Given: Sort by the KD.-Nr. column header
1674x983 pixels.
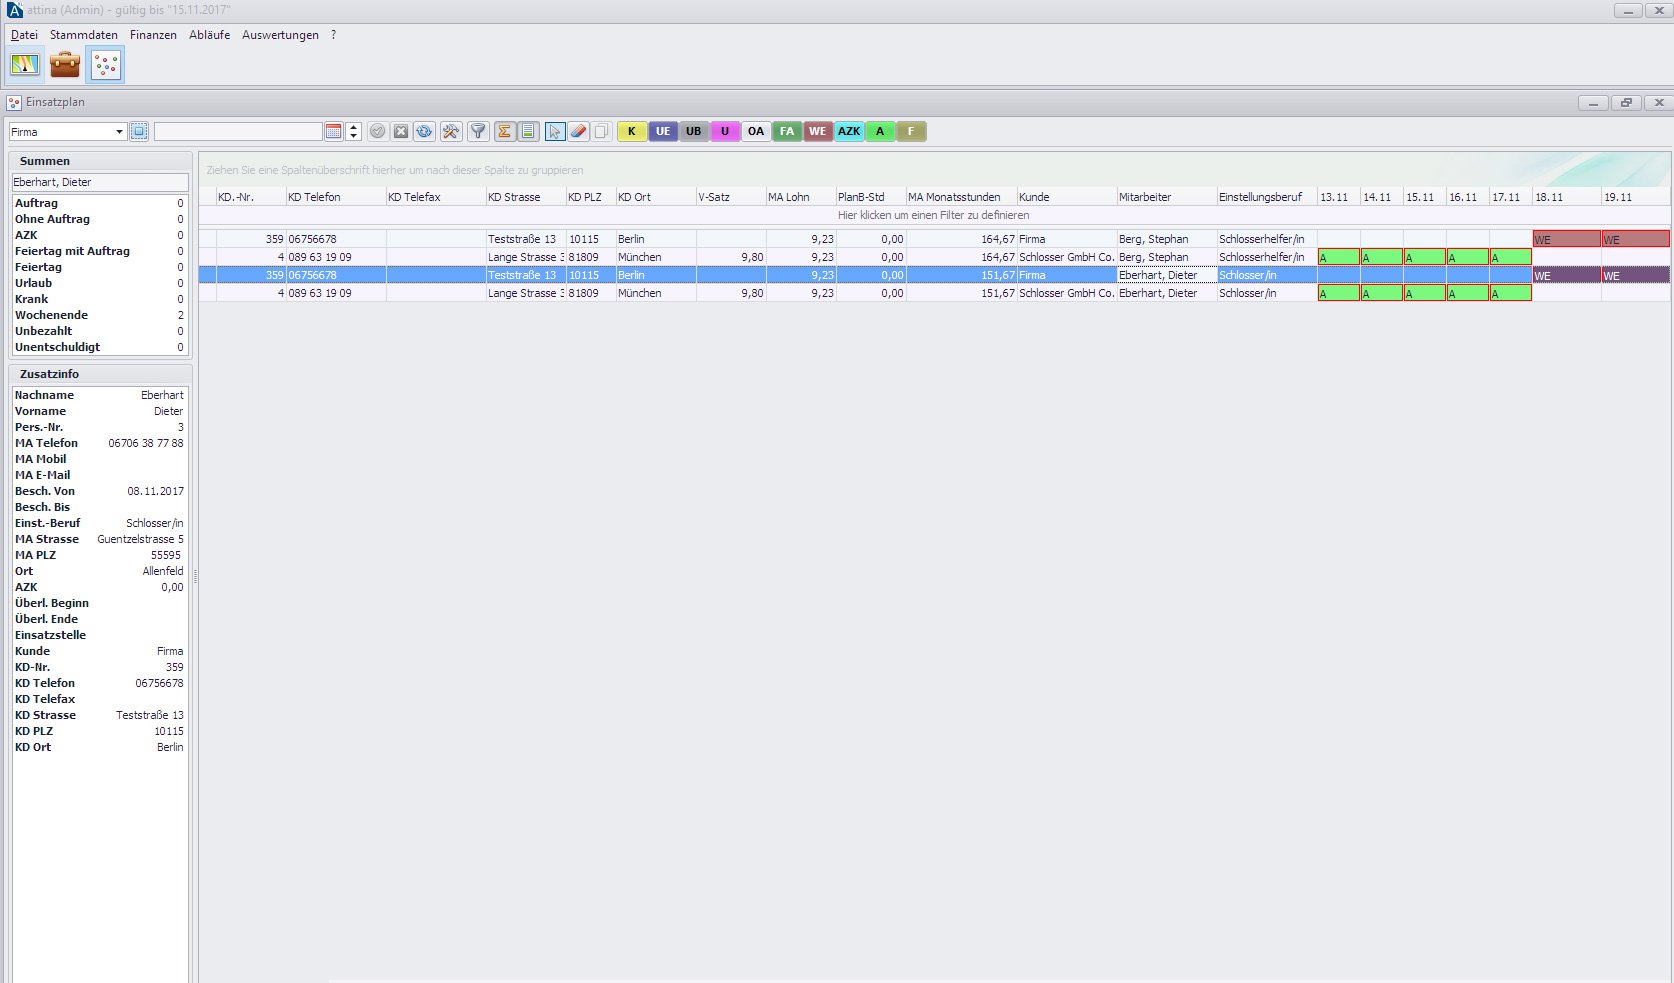Looking at the screenshot, I should coord(251,197).
